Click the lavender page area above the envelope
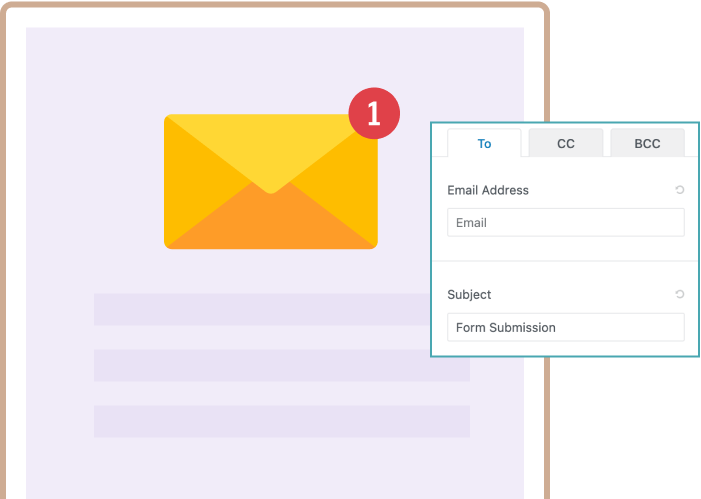701x499 pixels. 270,65
